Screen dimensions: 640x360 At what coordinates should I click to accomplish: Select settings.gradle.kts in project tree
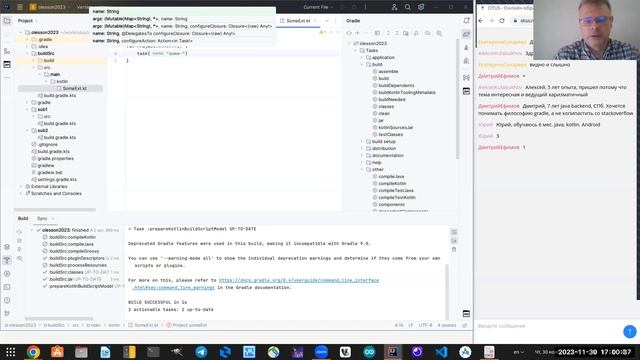(57, 179)
